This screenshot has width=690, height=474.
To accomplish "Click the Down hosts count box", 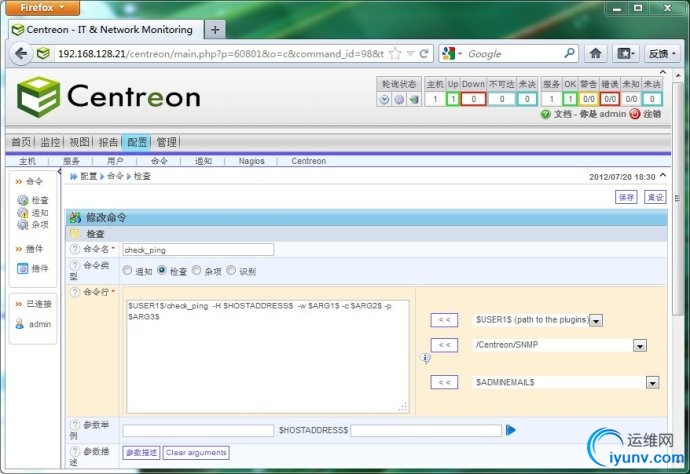I will [x=473, y=99].
